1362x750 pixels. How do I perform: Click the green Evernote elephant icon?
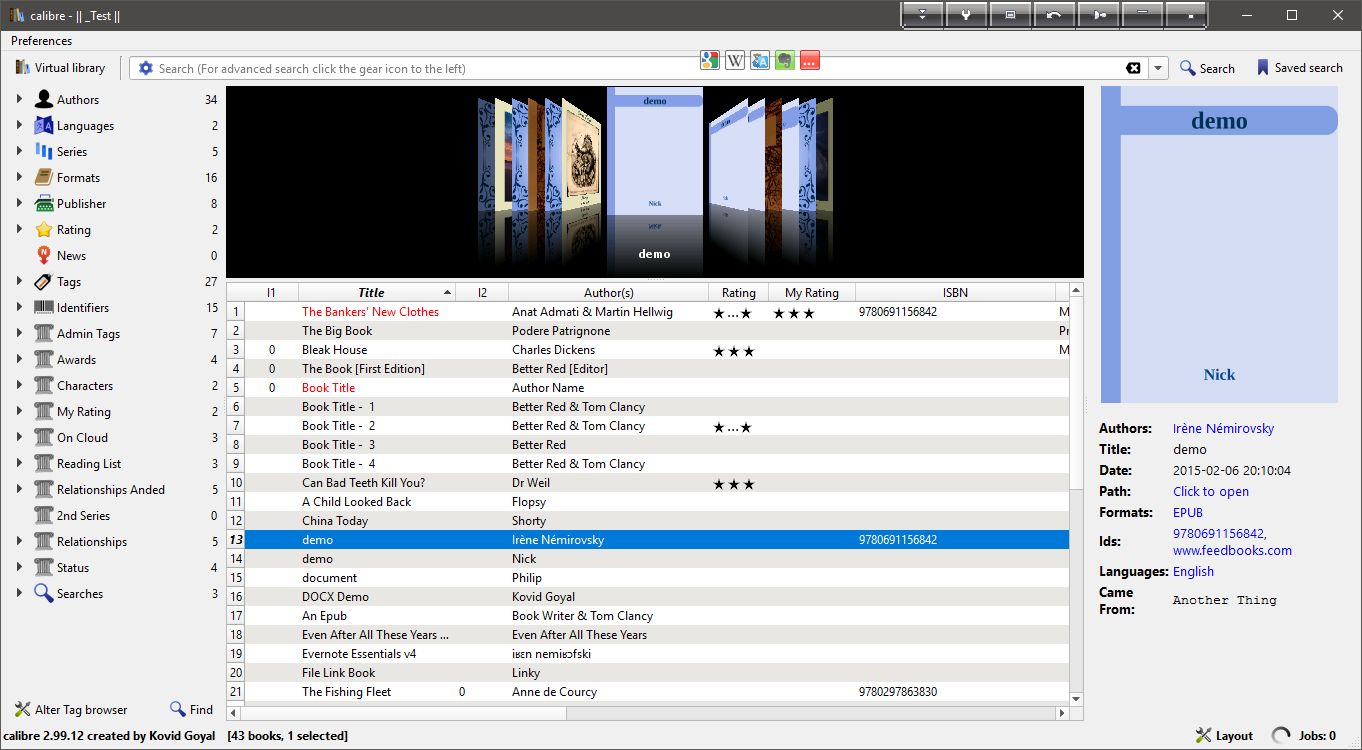tap(785, 60)
